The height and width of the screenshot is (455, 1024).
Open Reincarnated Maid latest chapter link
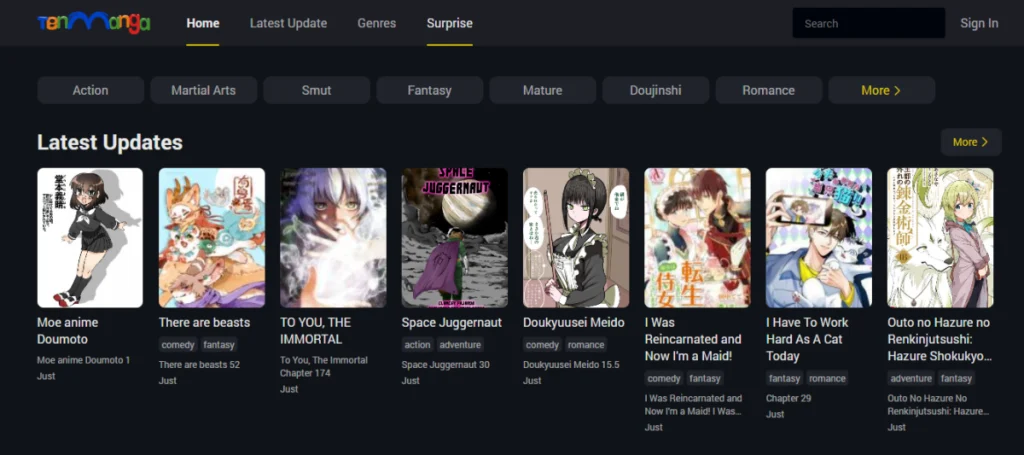(694, 405)
